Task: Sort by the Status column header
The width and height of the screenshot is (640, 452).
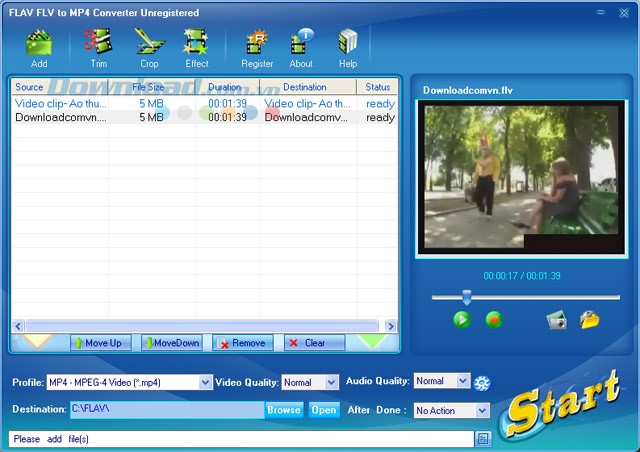Action: 378,87
